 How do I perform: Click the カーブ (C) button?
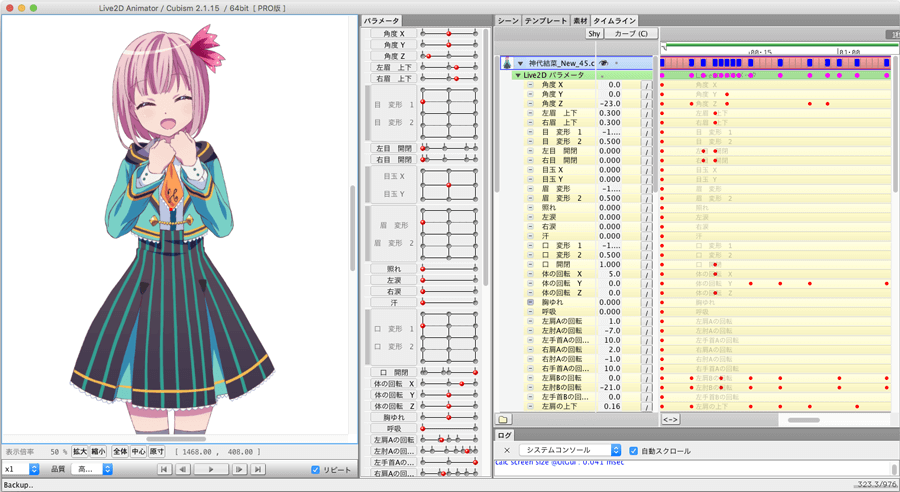click(x=631, y=34)
